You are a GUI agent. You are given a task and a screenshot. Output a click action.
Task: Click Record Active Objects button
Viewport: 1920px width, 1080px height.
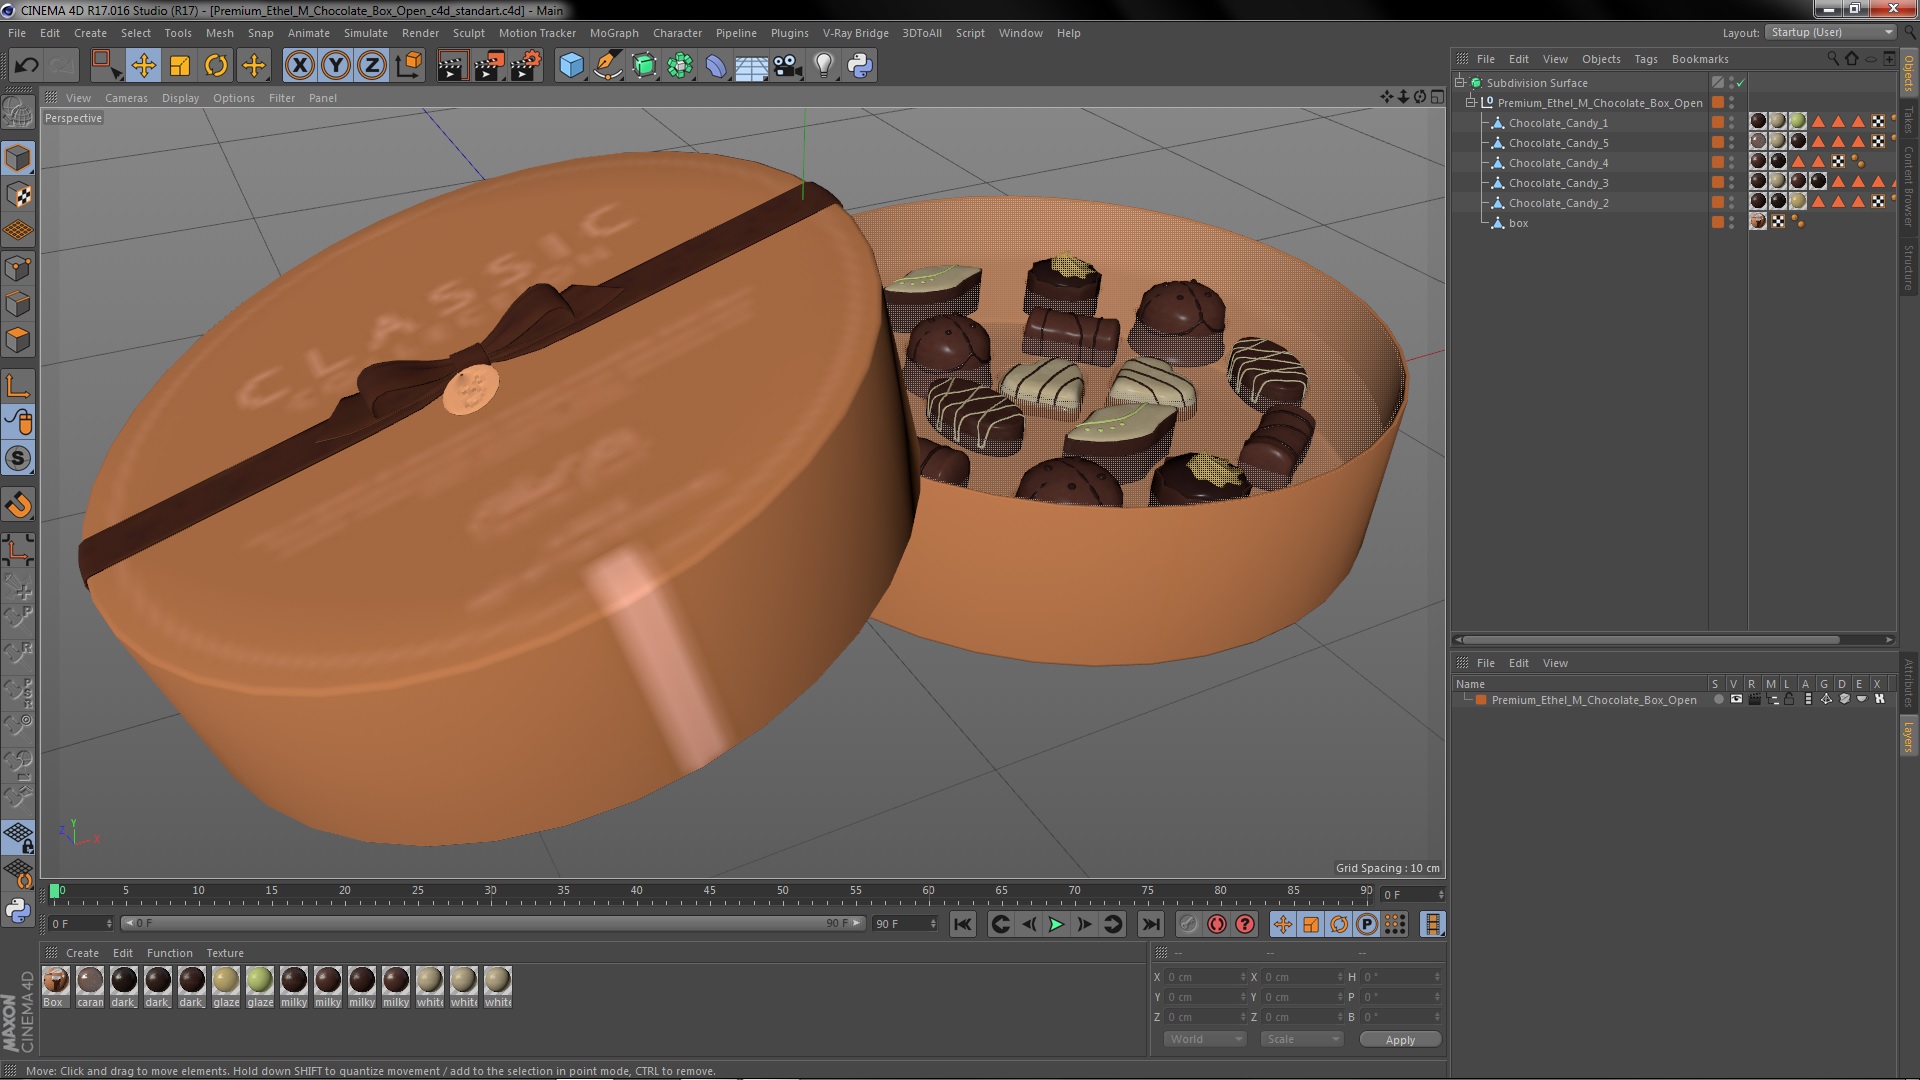click(x=1188, y=925)
